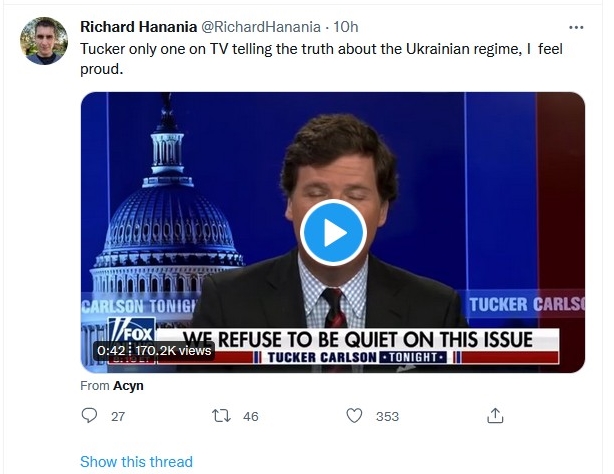Click the 10h timestamp link

346,27
